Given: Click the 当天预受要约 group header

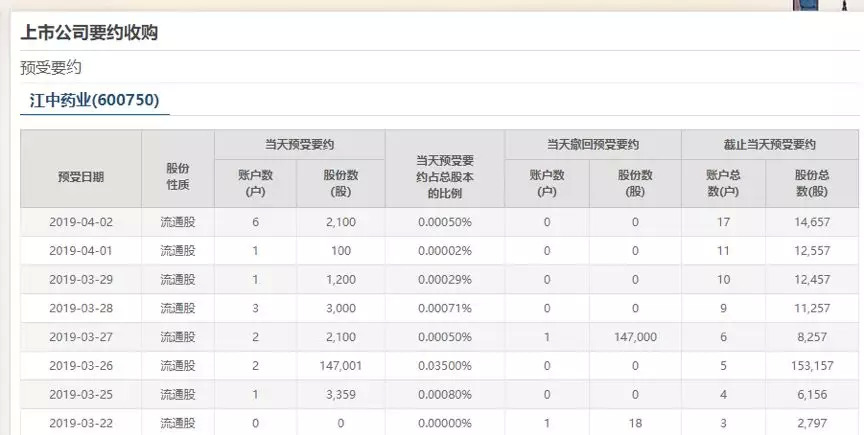Looking at the screenshot, I should pyautogui.click(x=300, y=145).
